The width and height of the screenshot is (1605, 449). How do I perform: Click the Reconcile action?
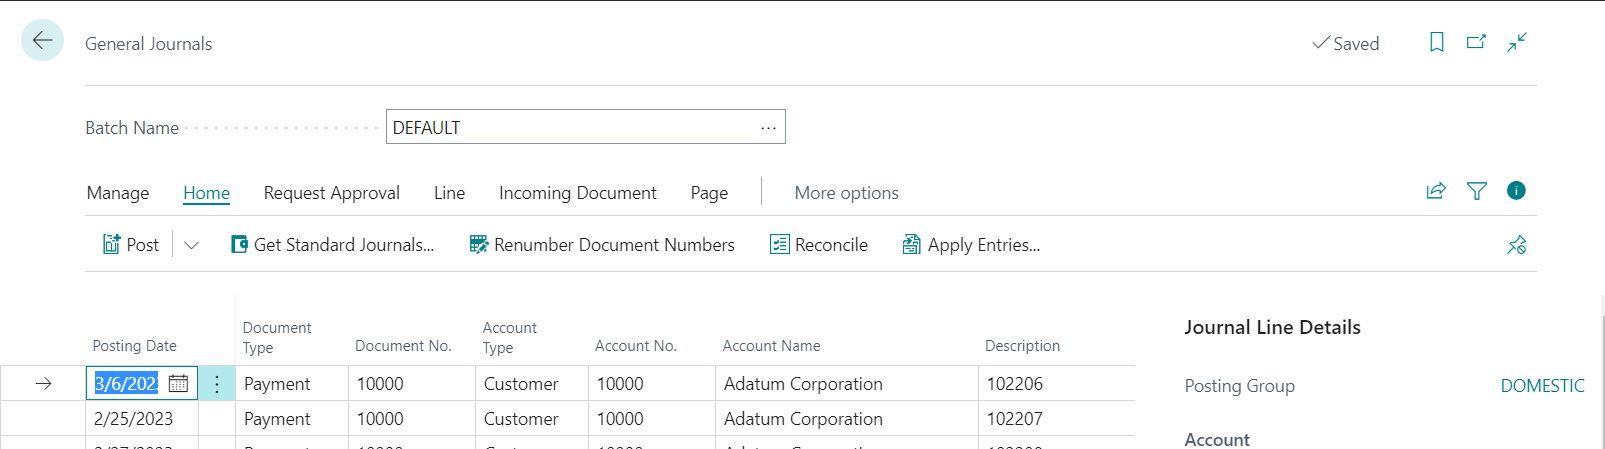(x=819, y=245)
